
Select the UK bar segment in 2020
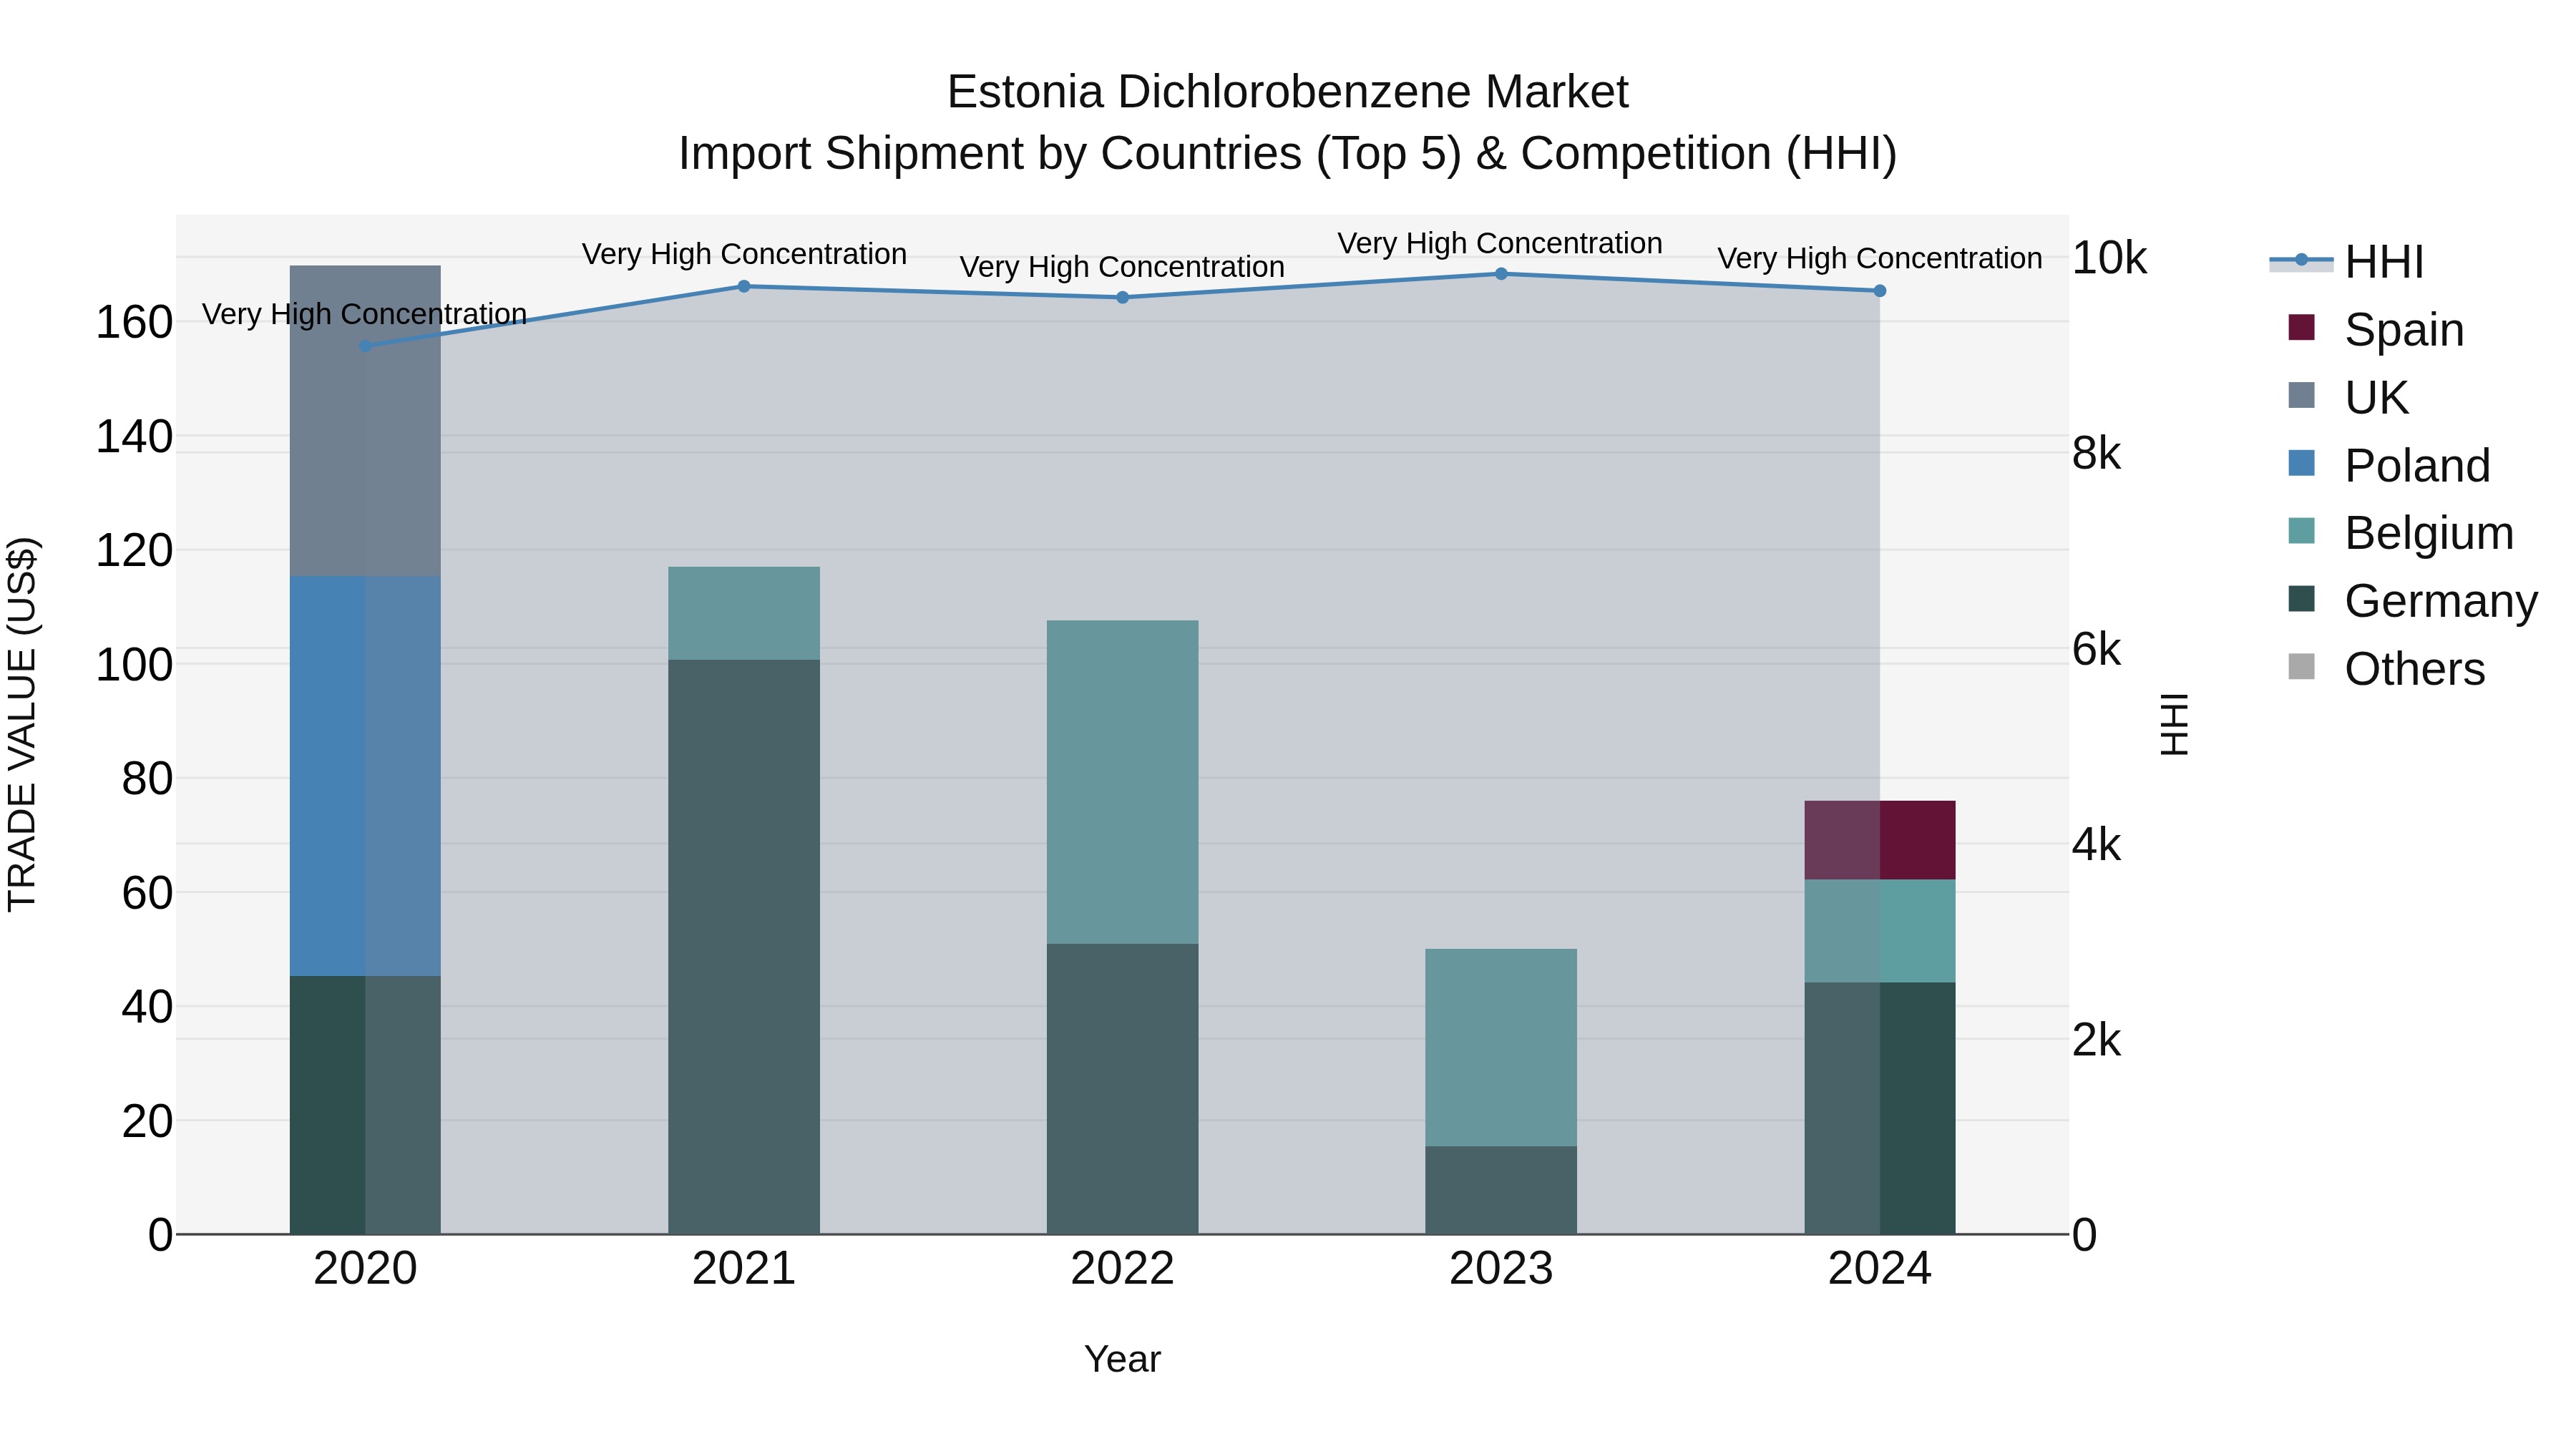click(x=365, y=421)
